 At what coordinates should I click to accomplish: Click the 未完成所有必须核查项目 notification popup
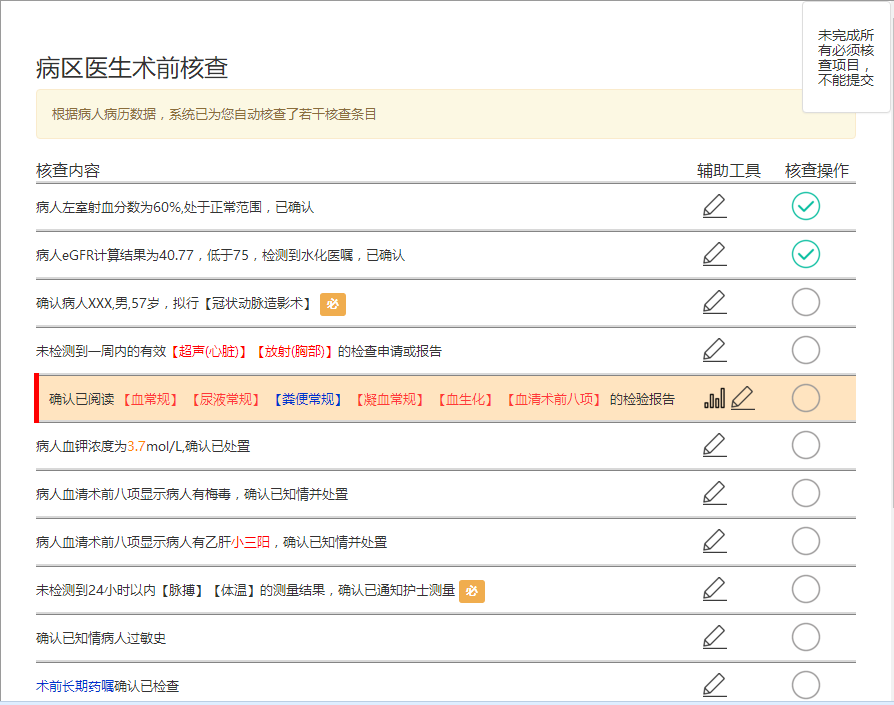pyautogui.click(x=846, y=57)
